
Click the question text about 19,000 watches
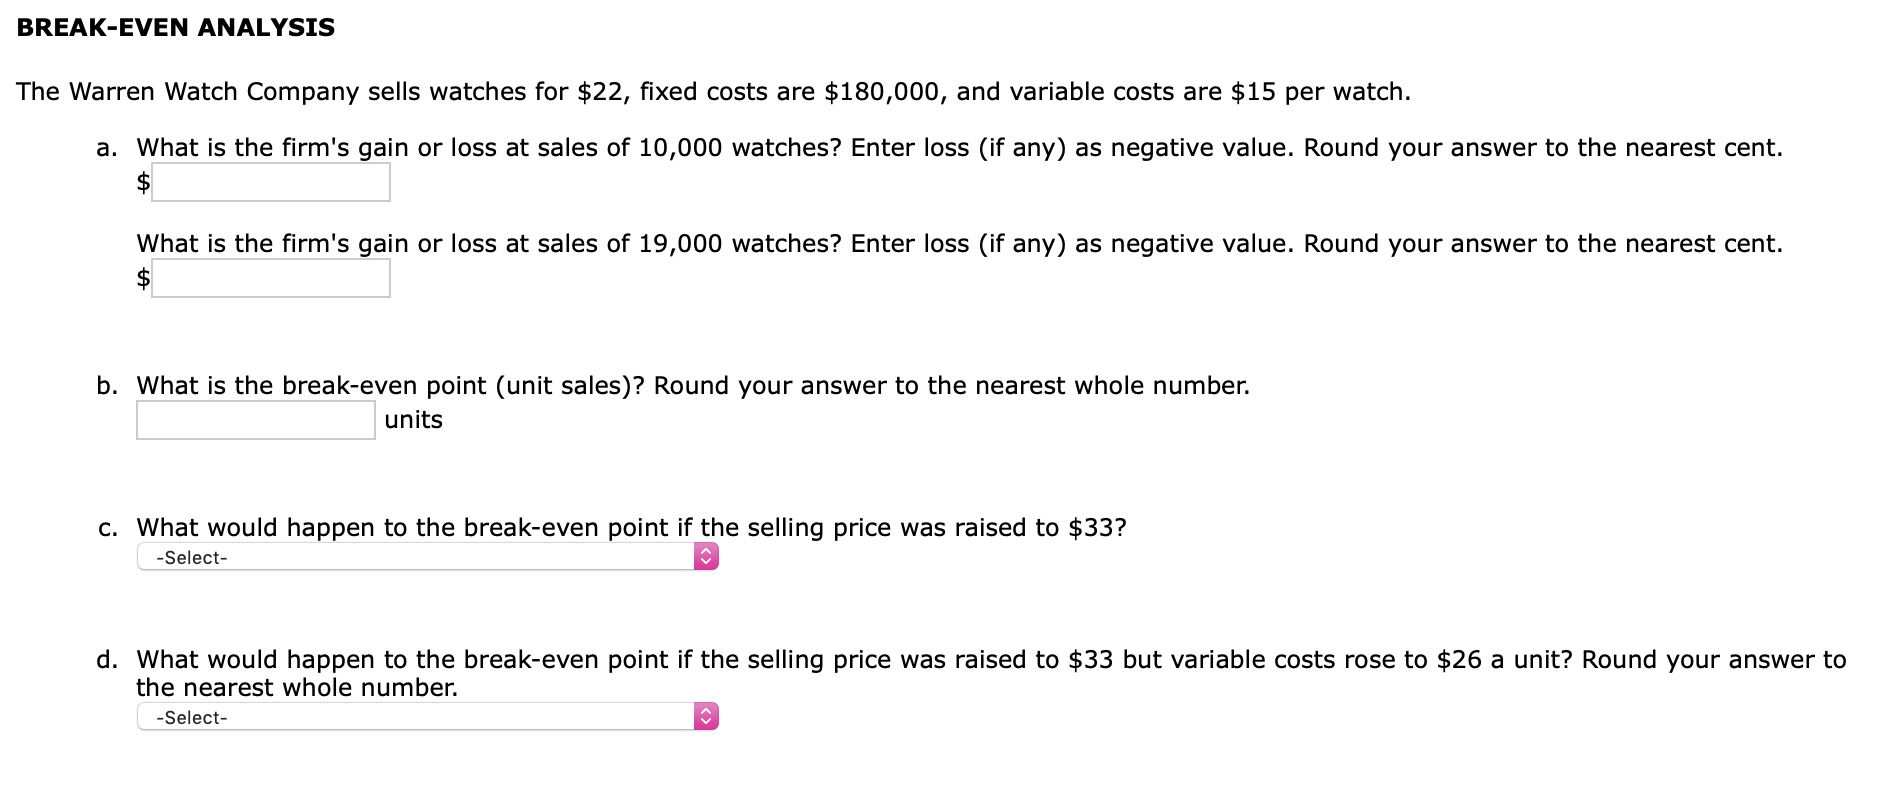[959, 244]
